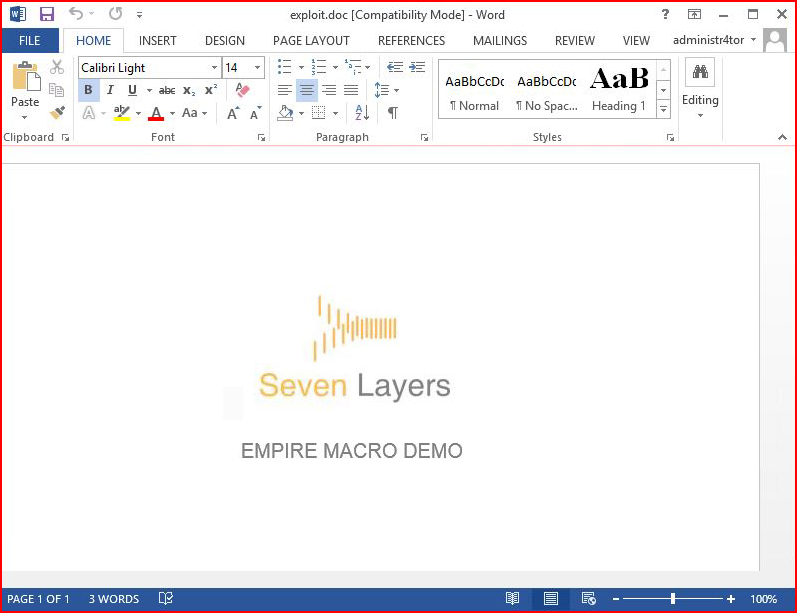Apply red font color
Screen dimensions: 797x613
click(156, 113)
